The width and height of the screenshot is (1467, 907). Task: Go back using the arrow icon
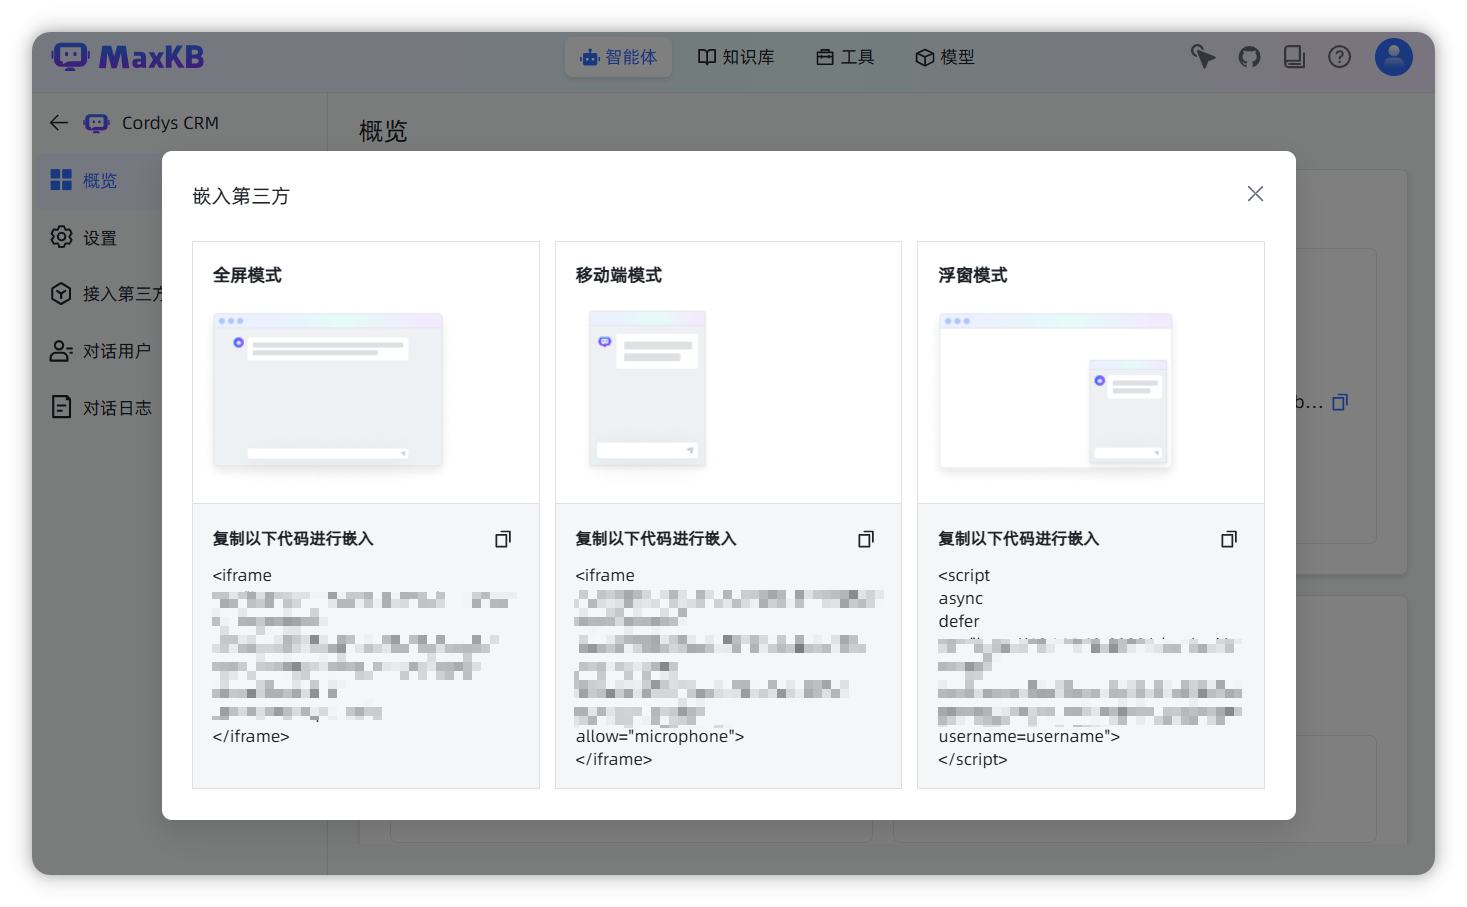pyautogui.click(x=59, y=123)
